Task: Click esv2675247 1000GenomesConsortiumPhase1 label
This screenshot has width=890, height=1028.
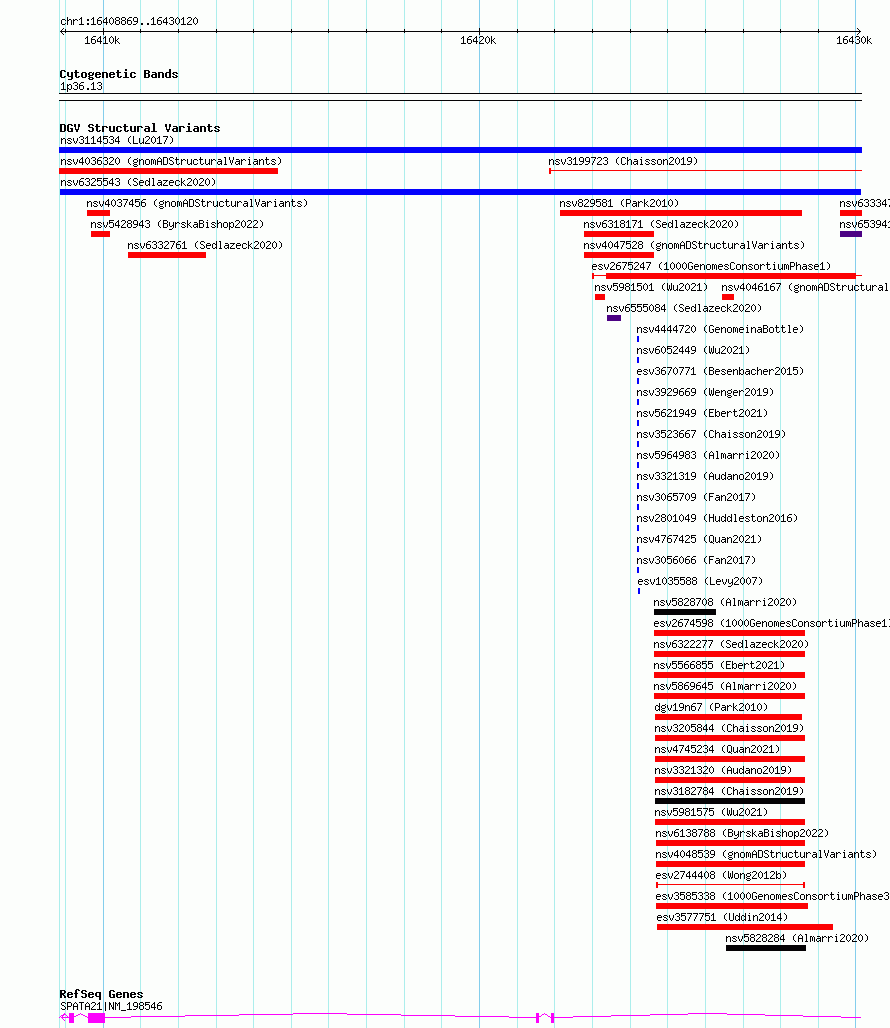Action: pos(711,266)
